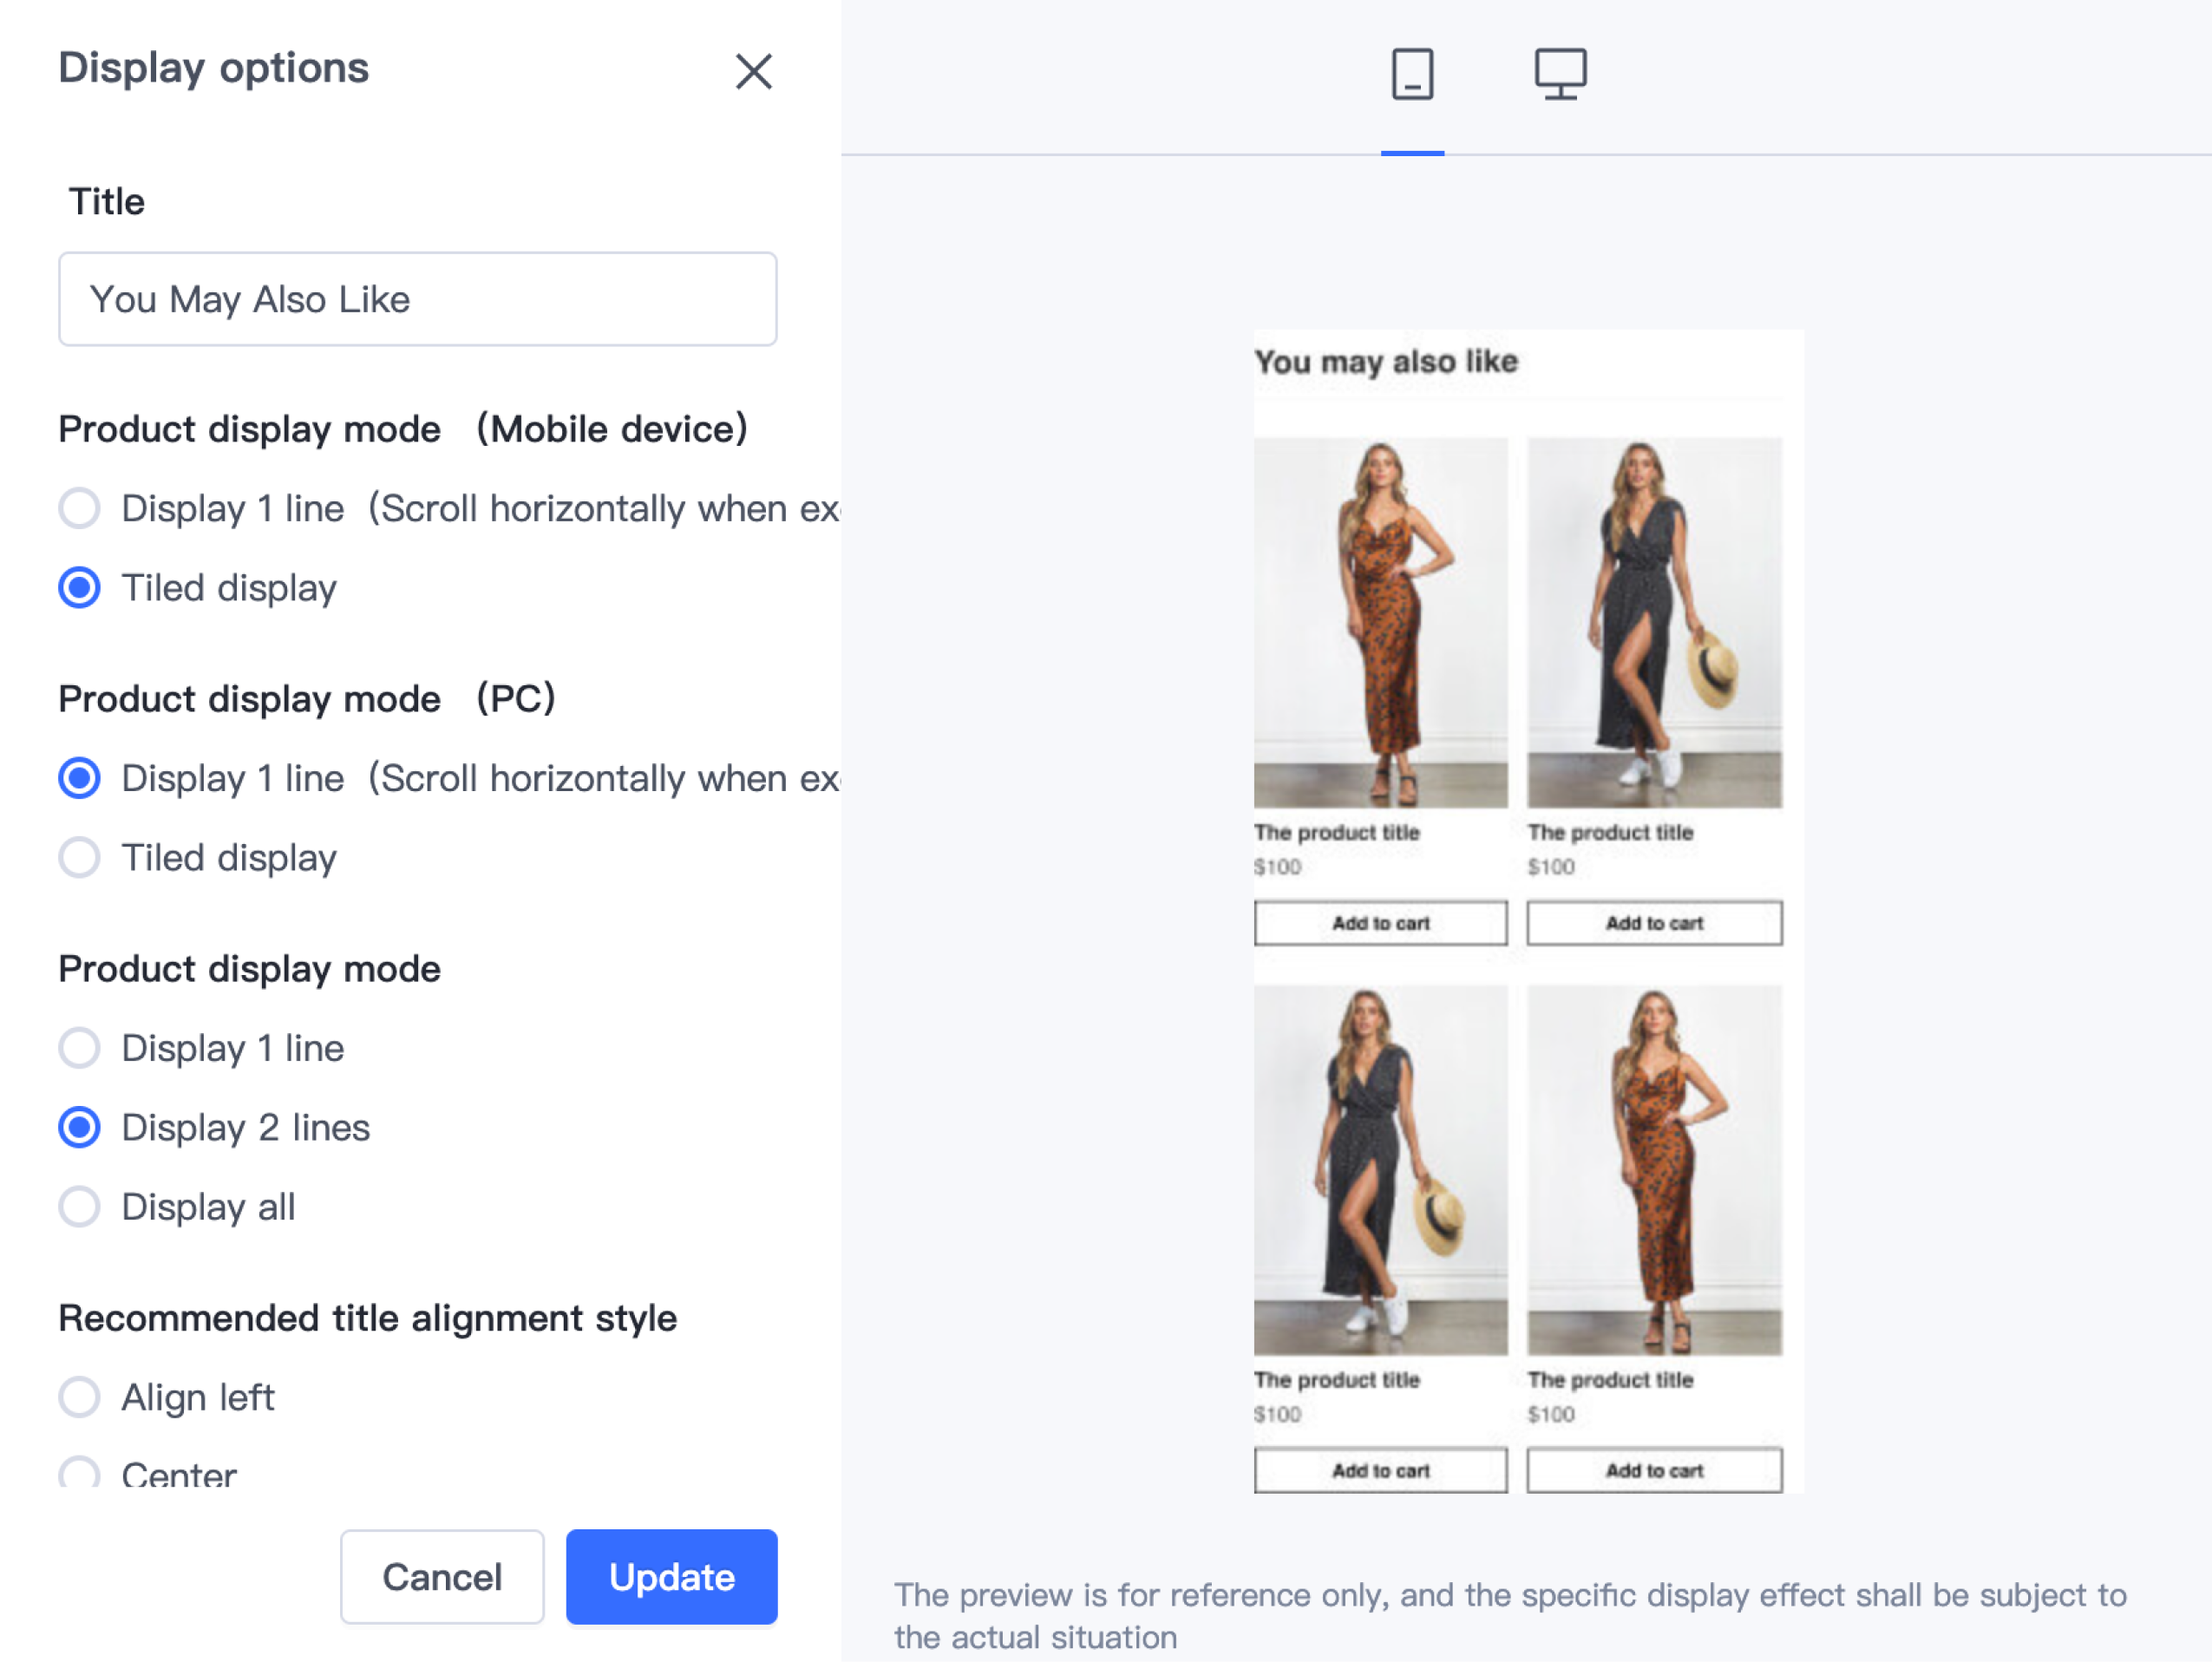Choose Align left title alignment
The image size is (2212, 1662).
[80, 1397]
